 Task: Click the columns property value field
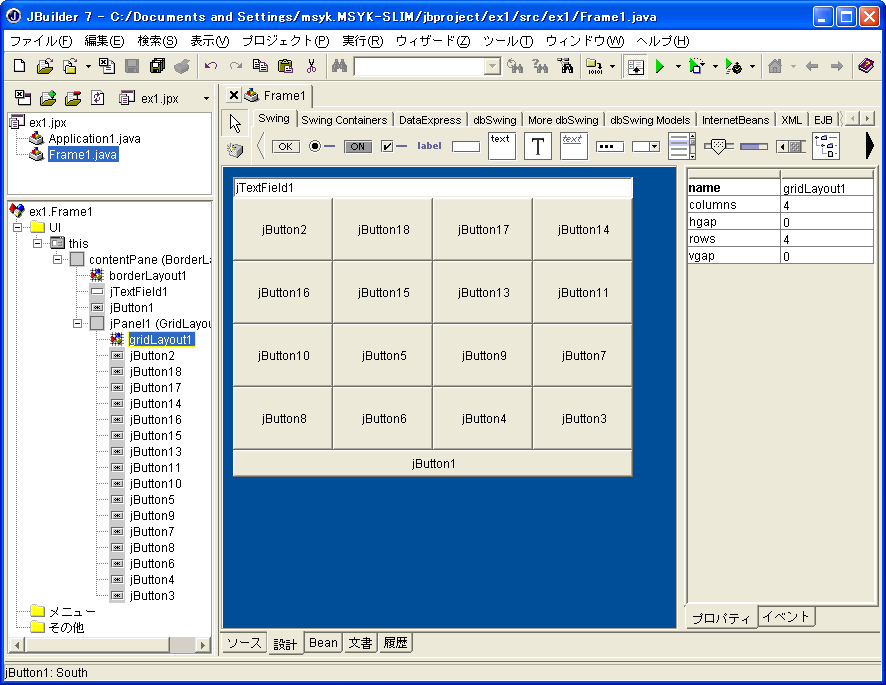(827, 205)
